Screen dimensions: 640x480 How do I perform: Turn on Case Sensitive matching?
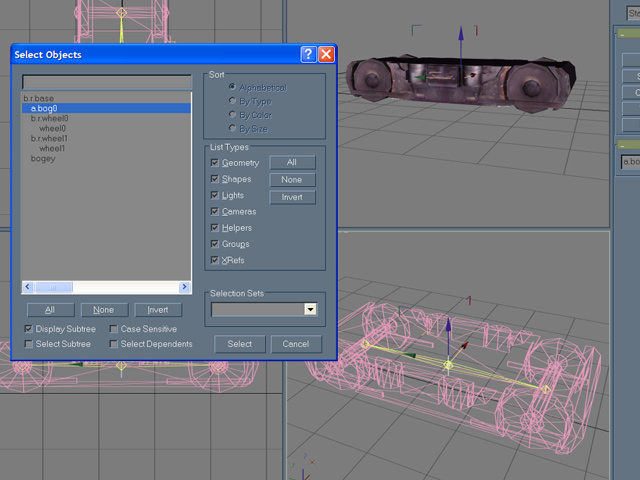tap(114, 329)
